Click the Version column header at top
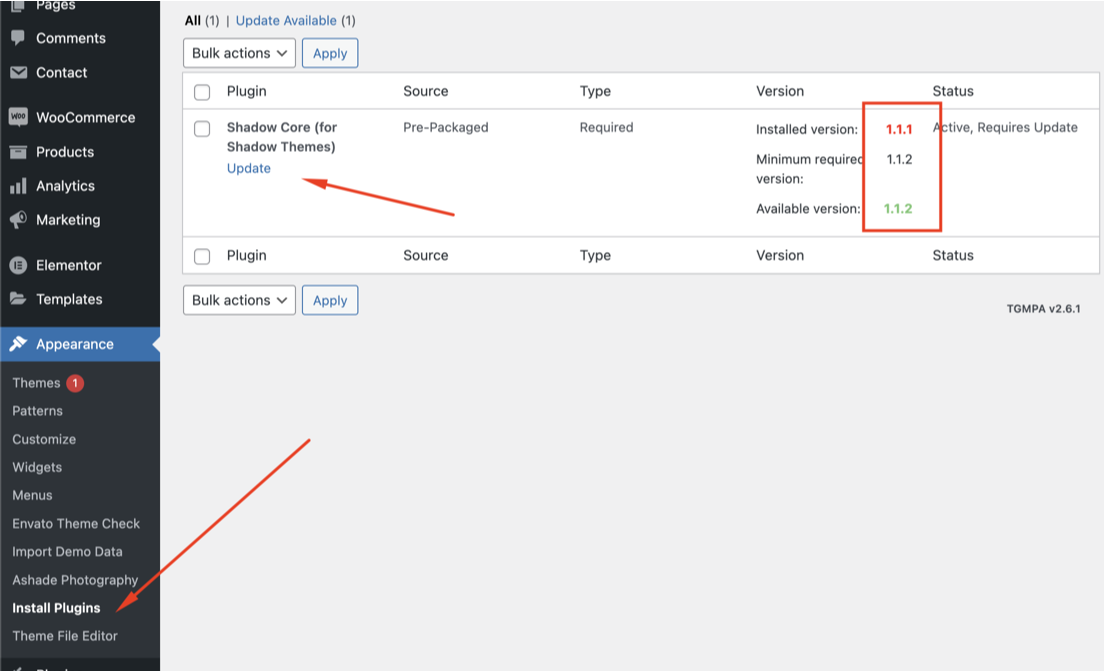 (779, 91)
